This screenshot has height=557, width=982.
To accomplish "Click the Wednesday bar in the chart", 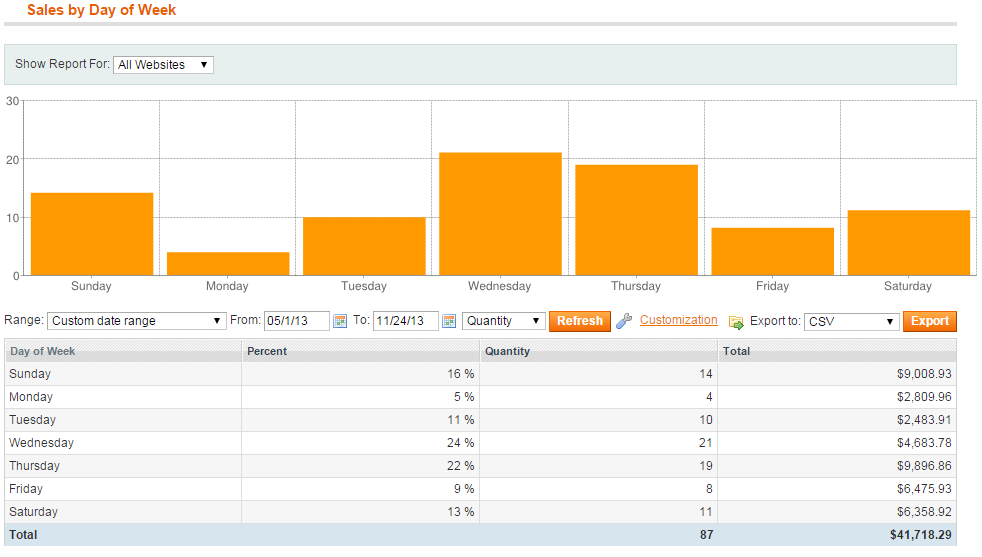I will tap(500, 214).
